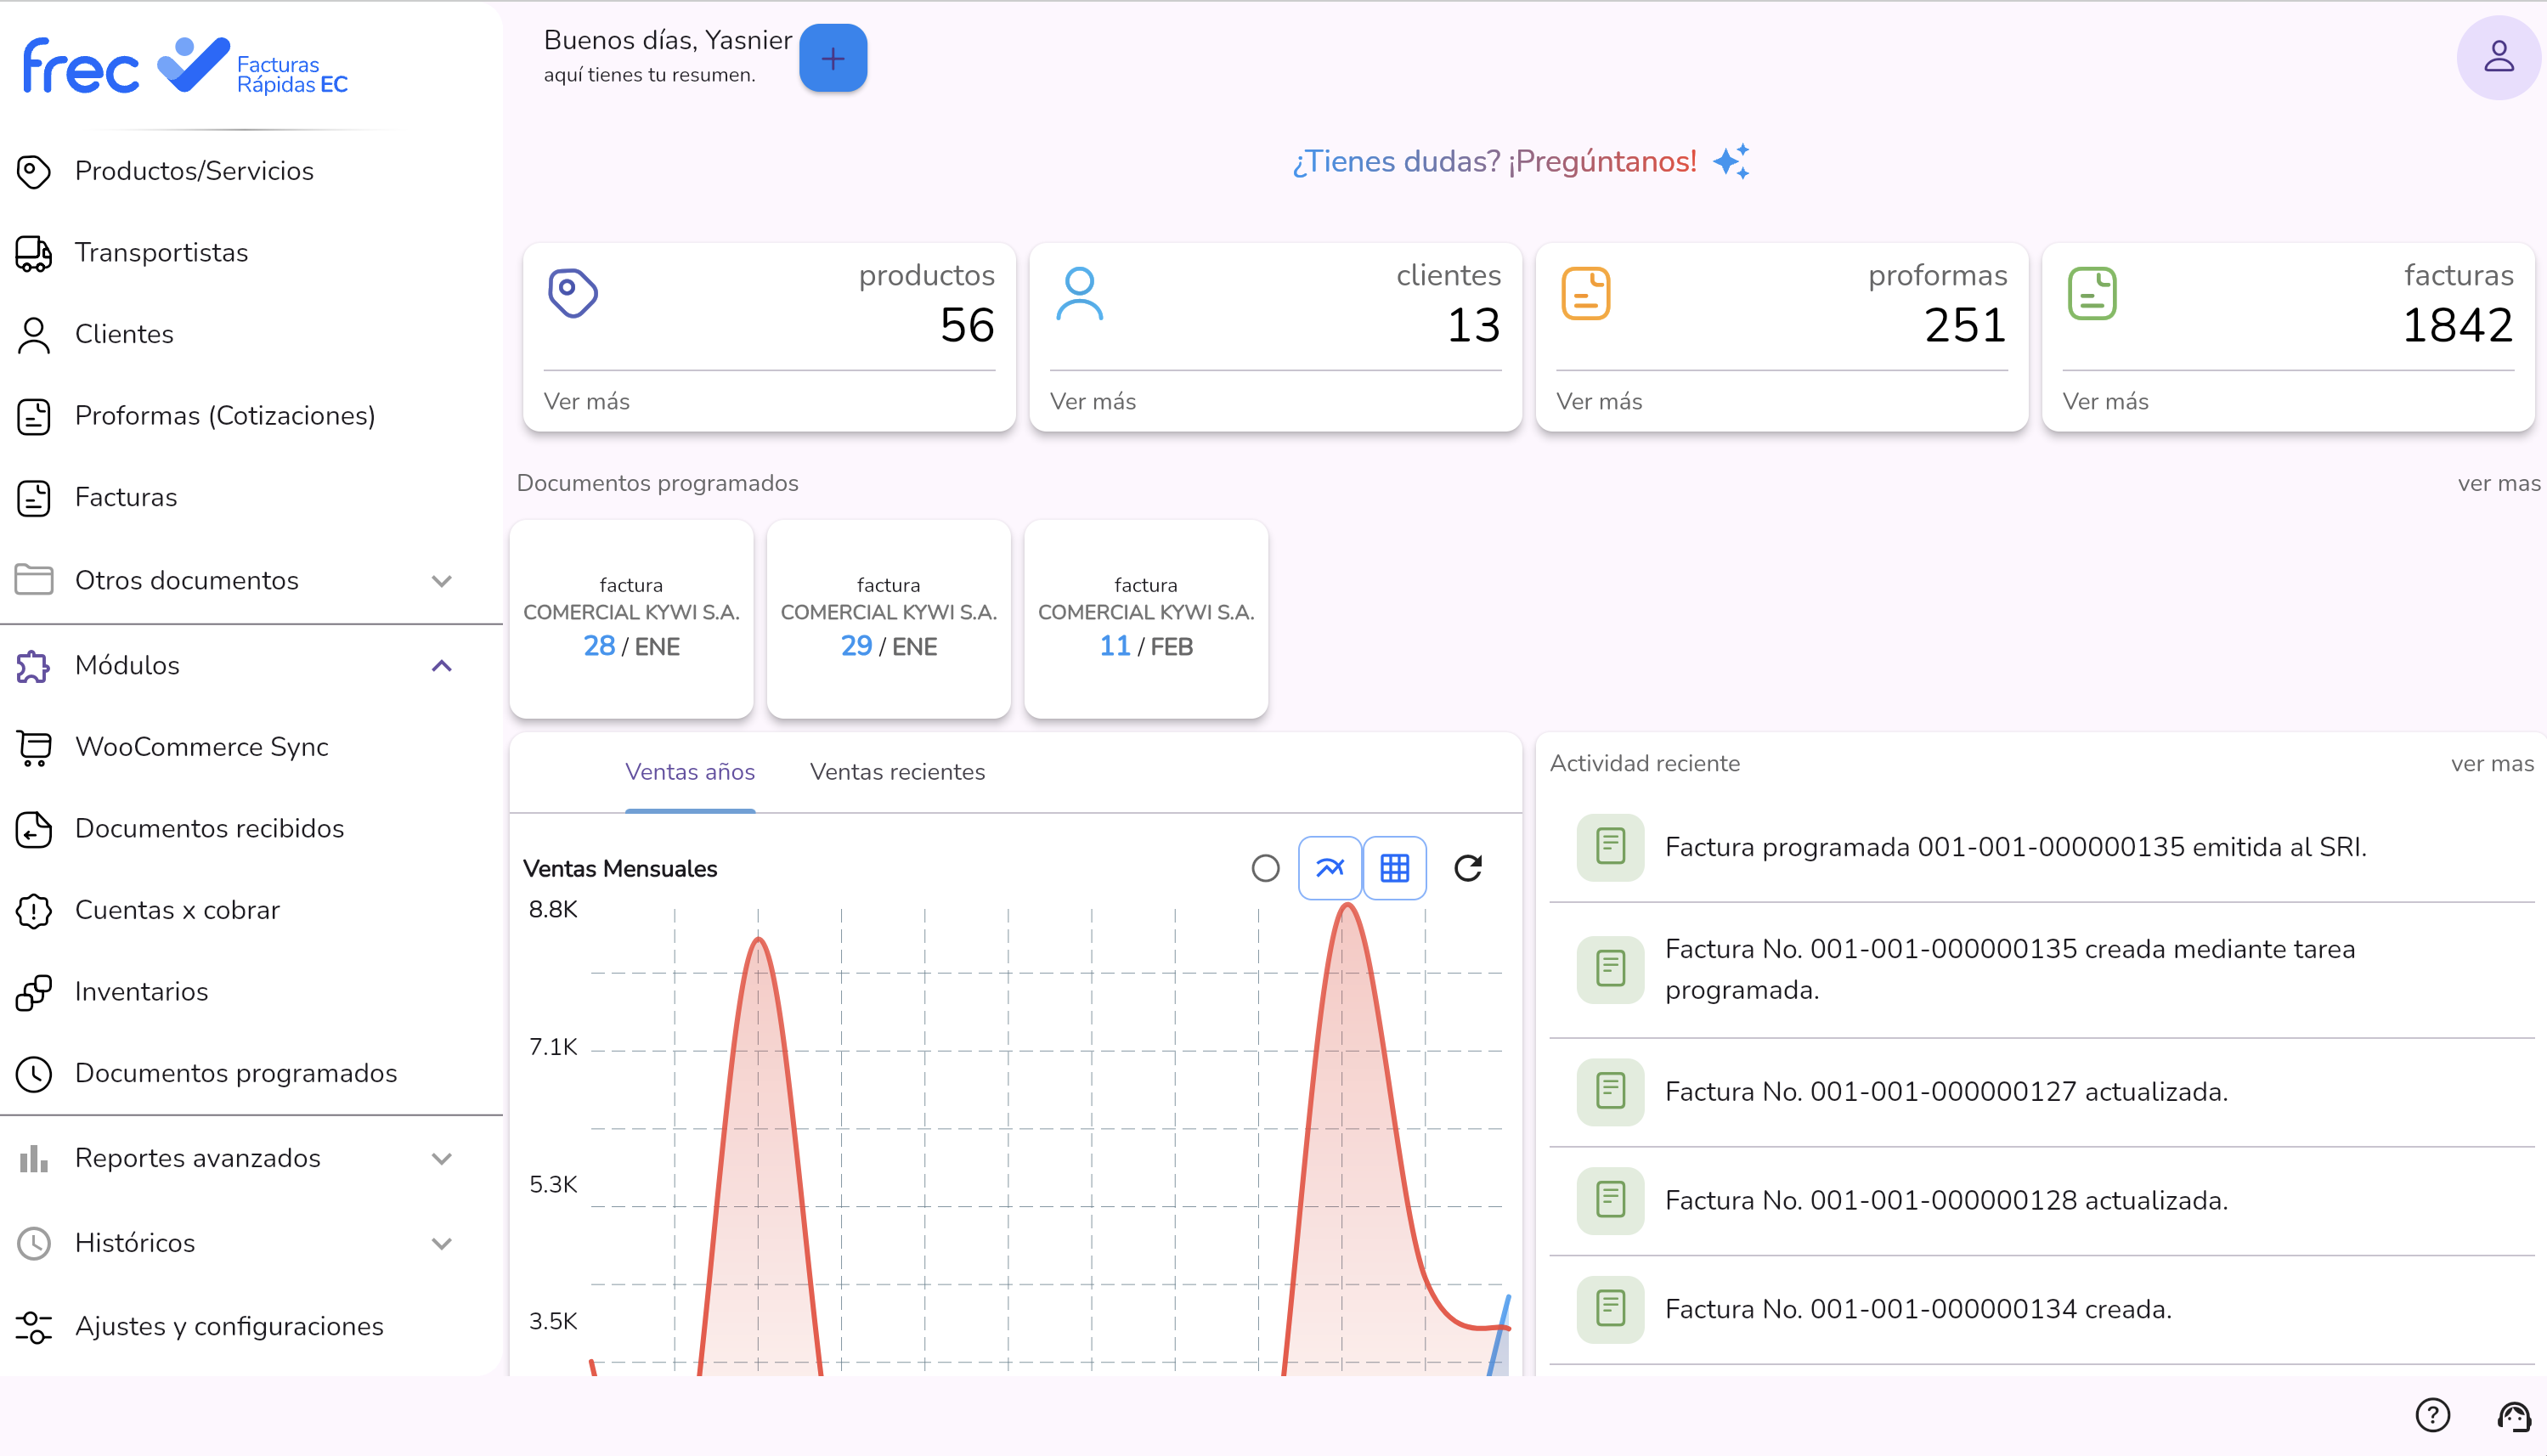
Task: Switch chart to line graph view
Action: tap(1329, 868)
